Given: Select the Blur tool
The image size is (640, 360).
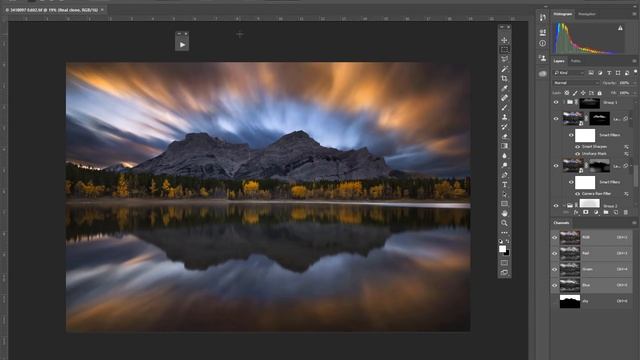Looking at the screenshot, I should [504, 156].
